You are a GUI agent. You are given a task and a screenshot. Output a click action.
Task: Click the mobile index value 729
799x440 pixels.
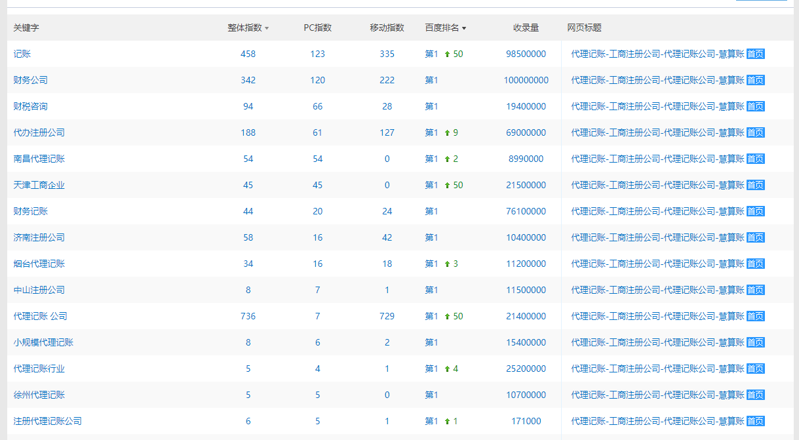pyautogui.click(x=387, y=316)
